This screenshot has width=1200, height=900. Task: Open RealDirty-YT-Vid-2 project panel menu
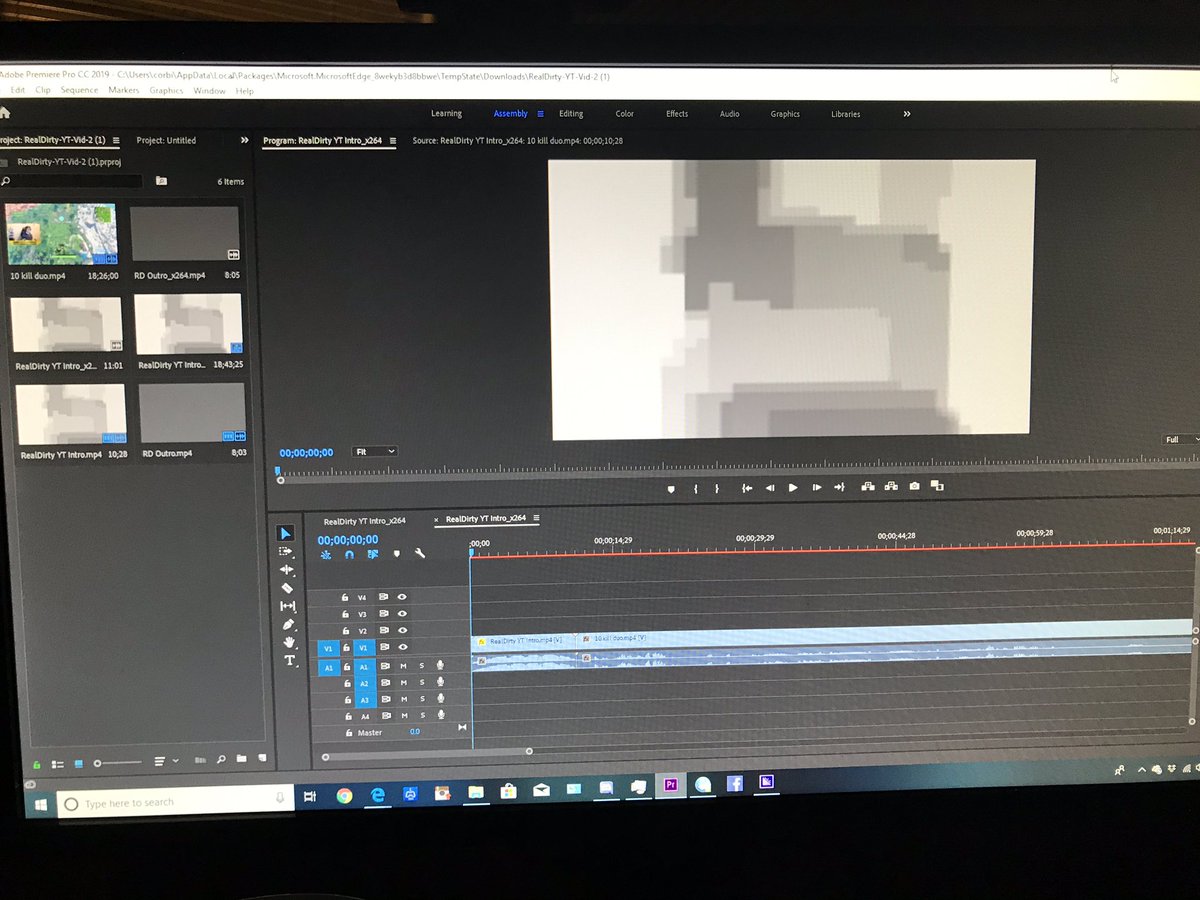pos(116,141)
